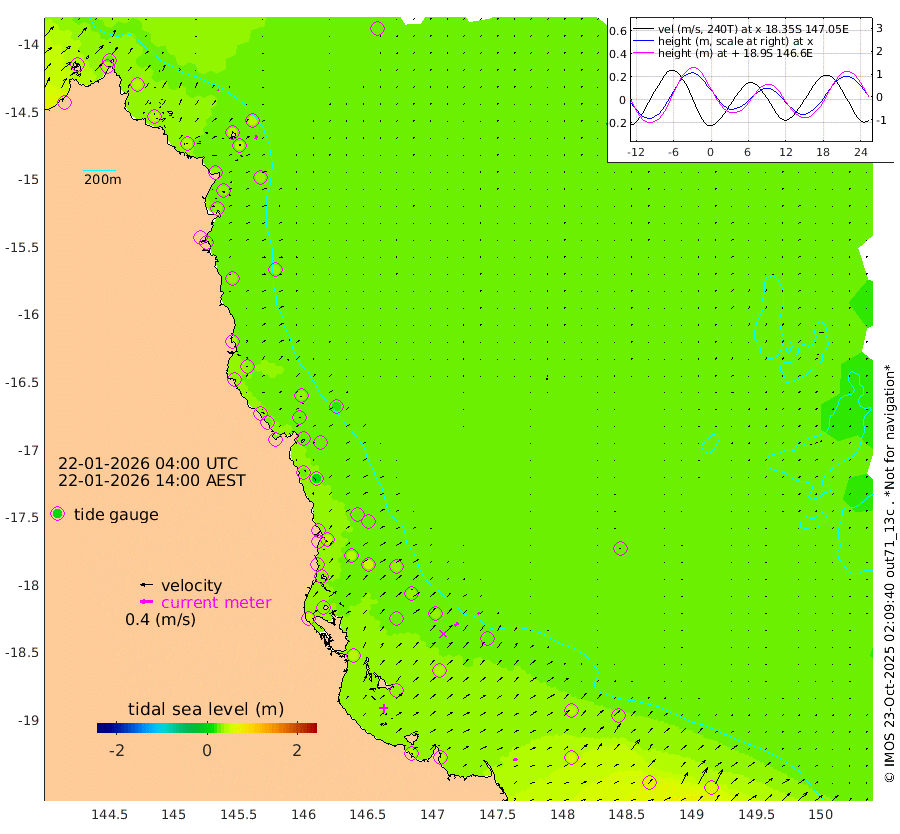900x834 pixels.
Task: Click the blue line sample in inset legend
Action: pos(643,41)
